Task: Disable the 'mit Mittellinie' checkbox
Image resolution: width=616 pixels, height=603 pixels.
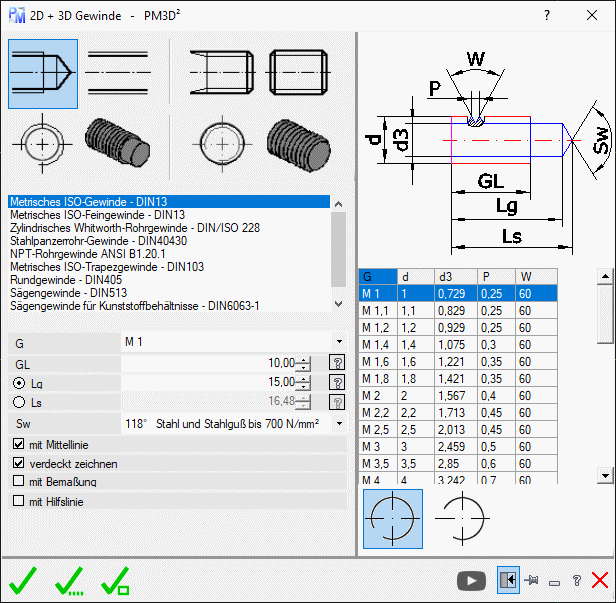Action: tap(18, 444)
